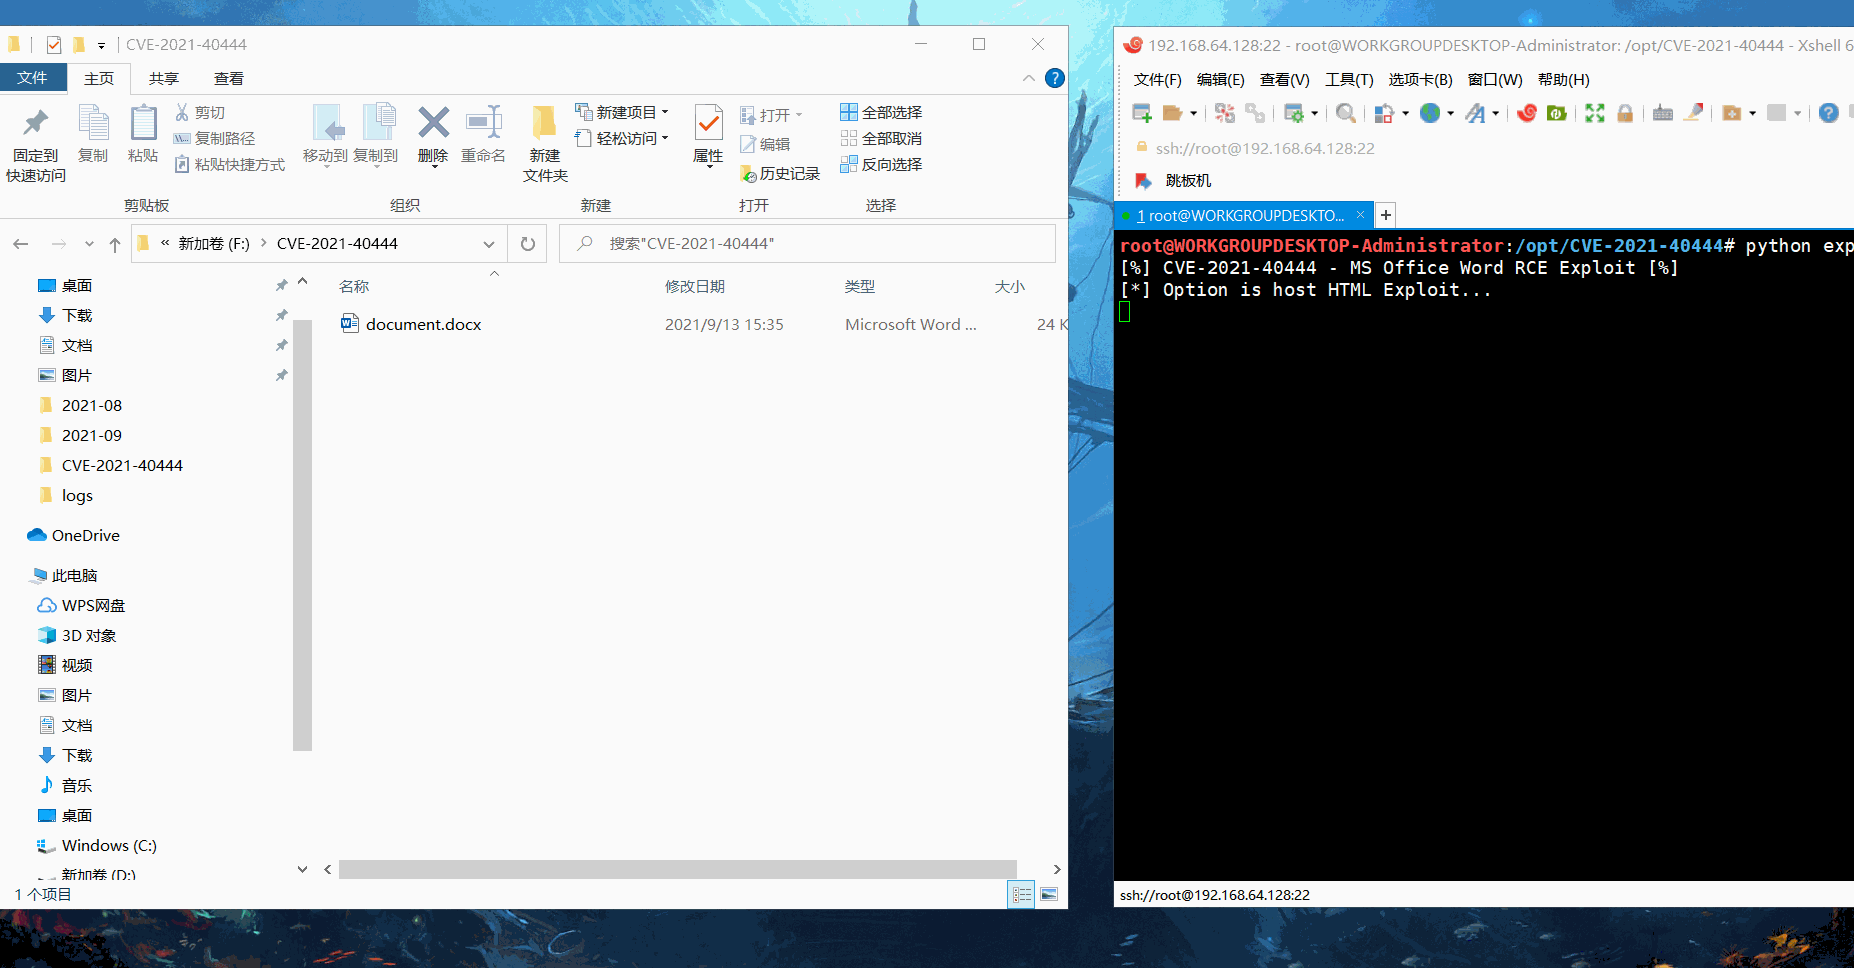Open Xshell 工具(T) menu
The image size is (1854, 968).
(x=1349, y=80)
